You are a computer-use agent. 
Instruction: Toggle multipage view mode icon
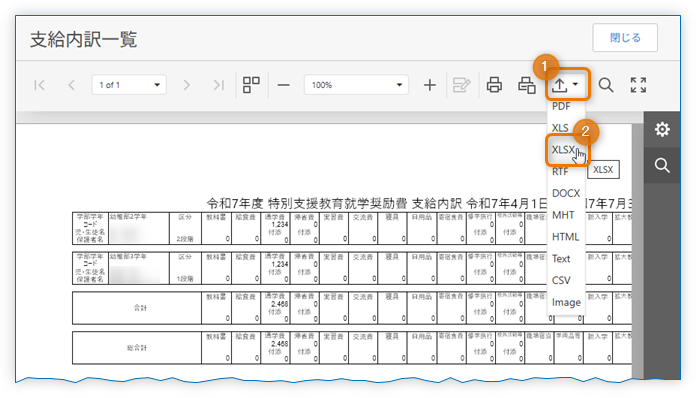[x=251, y=85]
